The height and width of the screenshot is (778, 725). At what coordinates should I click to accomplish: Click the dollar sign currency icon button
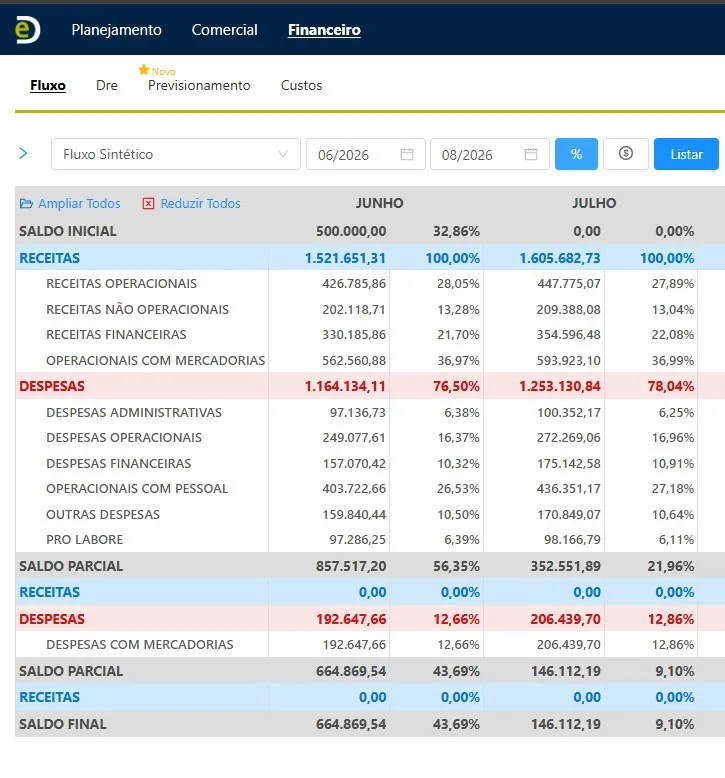coord(626,154)
